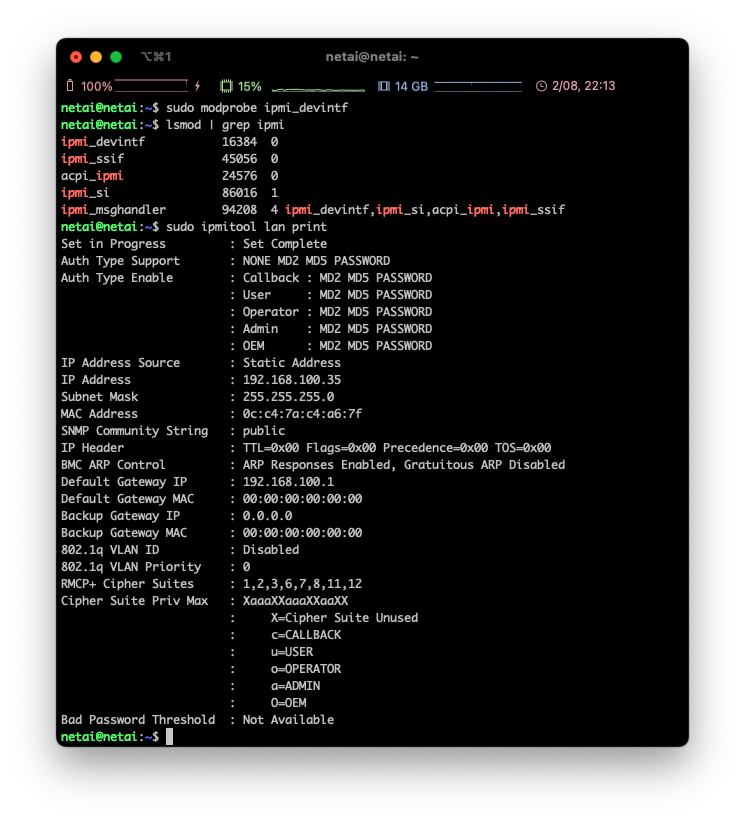Click the 'sudo ipmitool lan print' command
The image size is (745, 821).
pos(246,227)
